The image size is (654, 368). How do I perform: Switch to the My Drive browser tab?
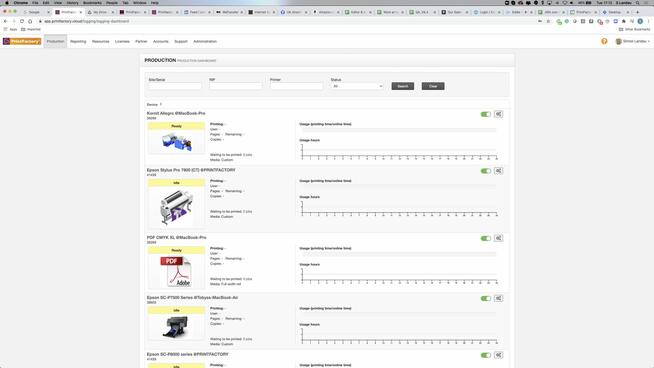point(100,12)
